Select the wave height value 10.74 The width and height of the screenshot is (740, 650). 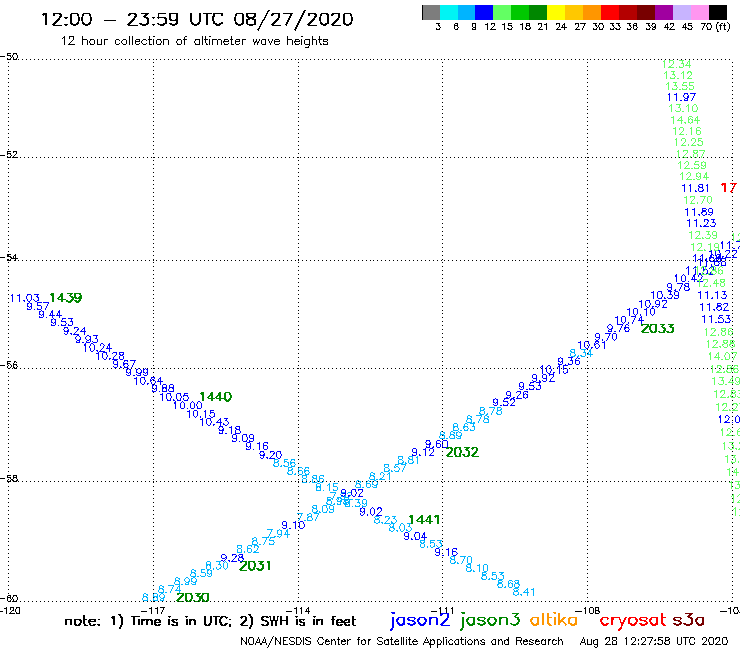coord(629,320)
